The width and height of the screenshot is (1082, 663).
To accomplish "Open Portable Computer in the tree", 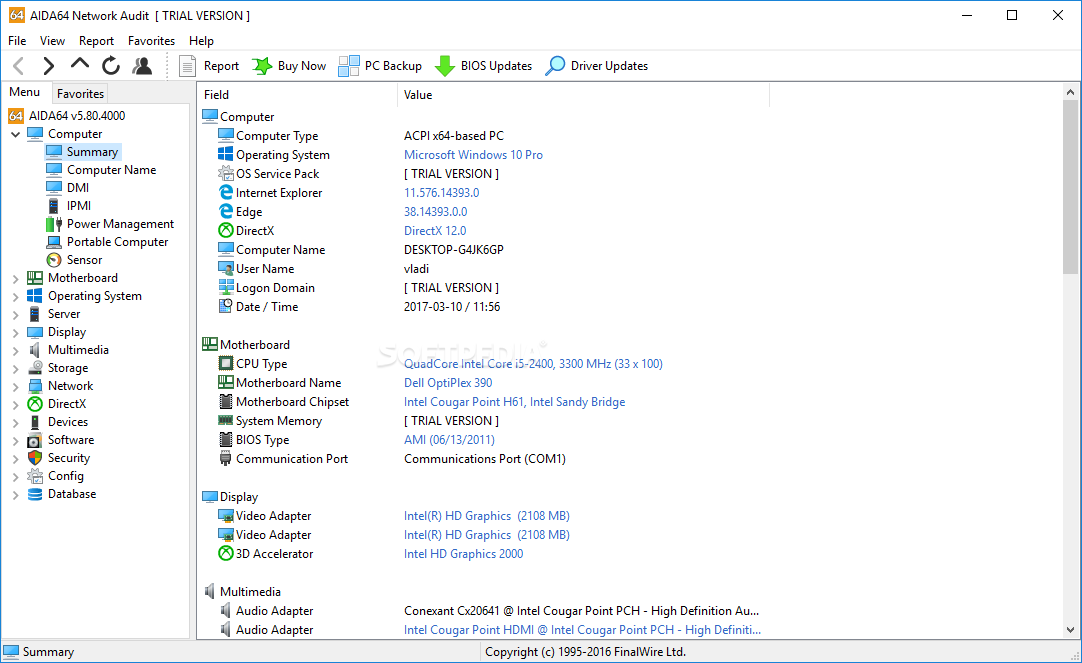I will point(117,241).
